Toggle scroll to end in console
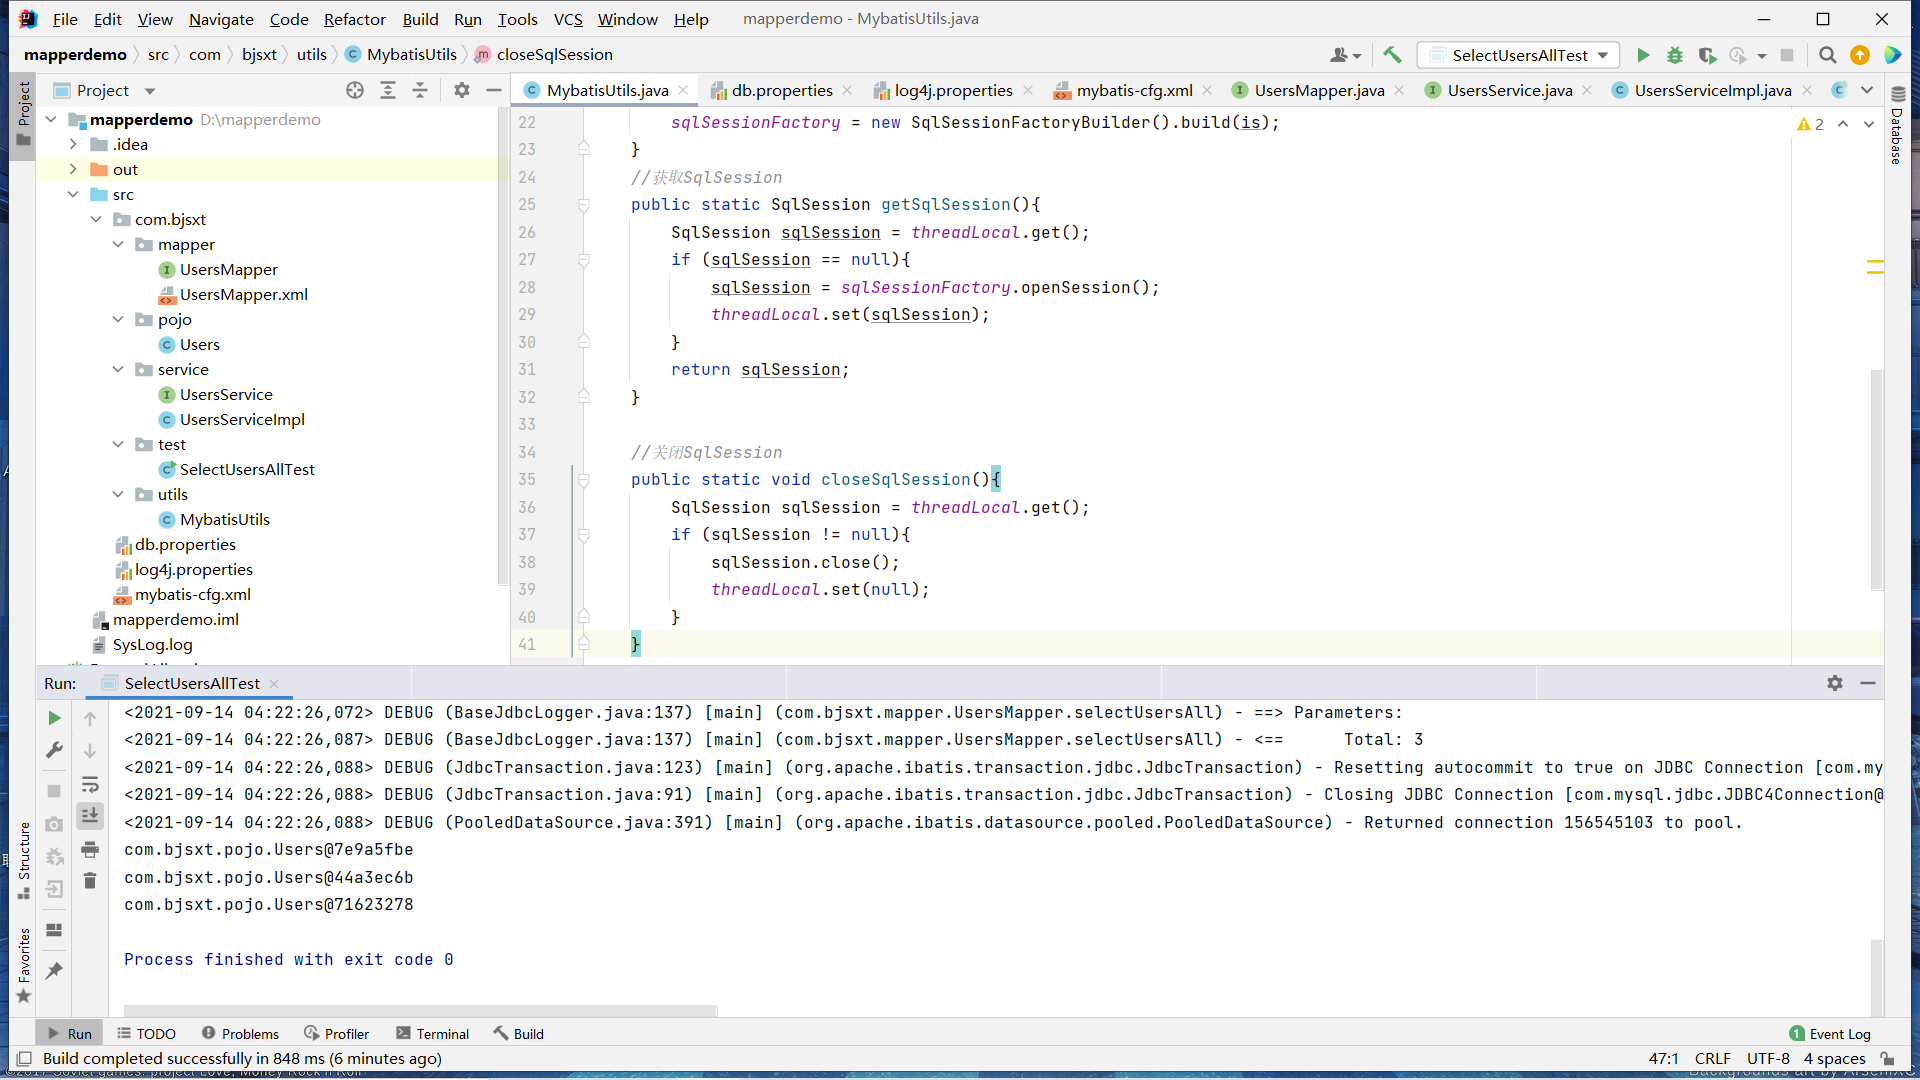Screen dimensions: 1920x1080 pos(90,816)
